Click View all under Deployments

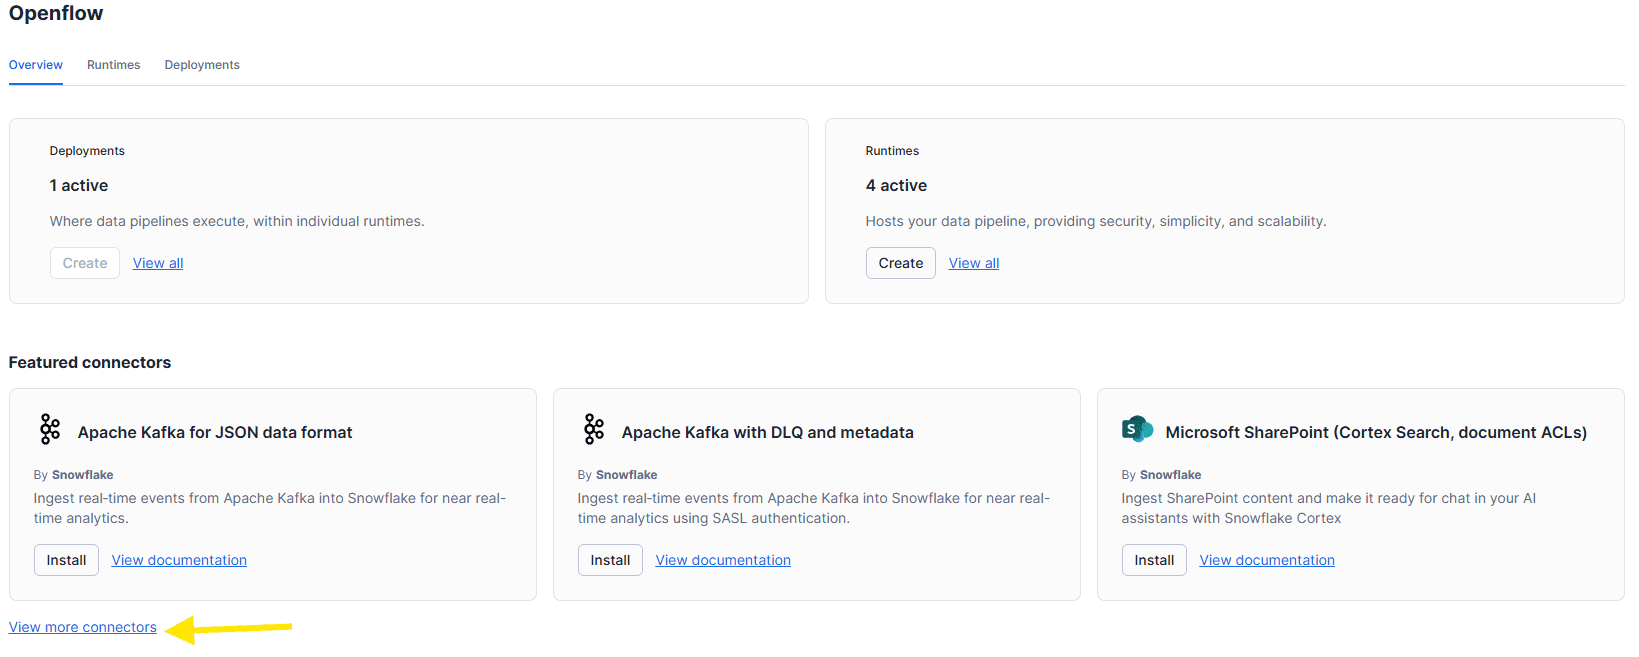[x=158, y=263]
